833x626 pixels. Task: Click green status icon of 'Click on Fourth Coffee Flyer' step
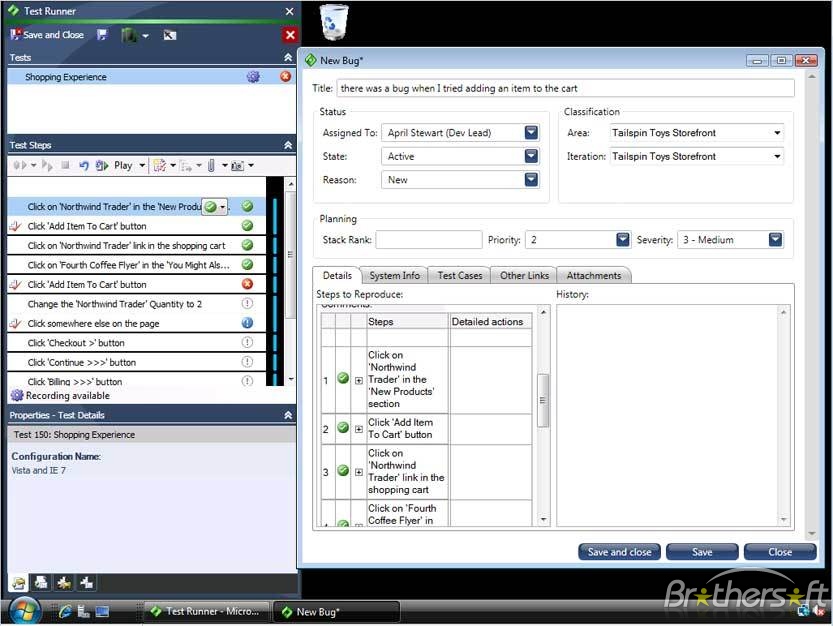click(x=247, y=265)
